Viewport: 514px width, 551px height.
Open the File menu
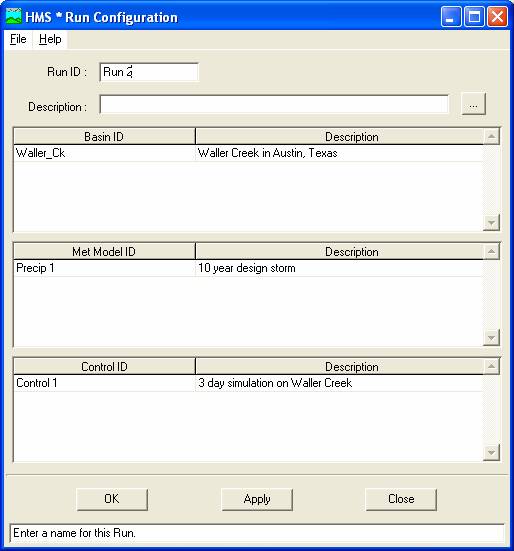[18, 39]
